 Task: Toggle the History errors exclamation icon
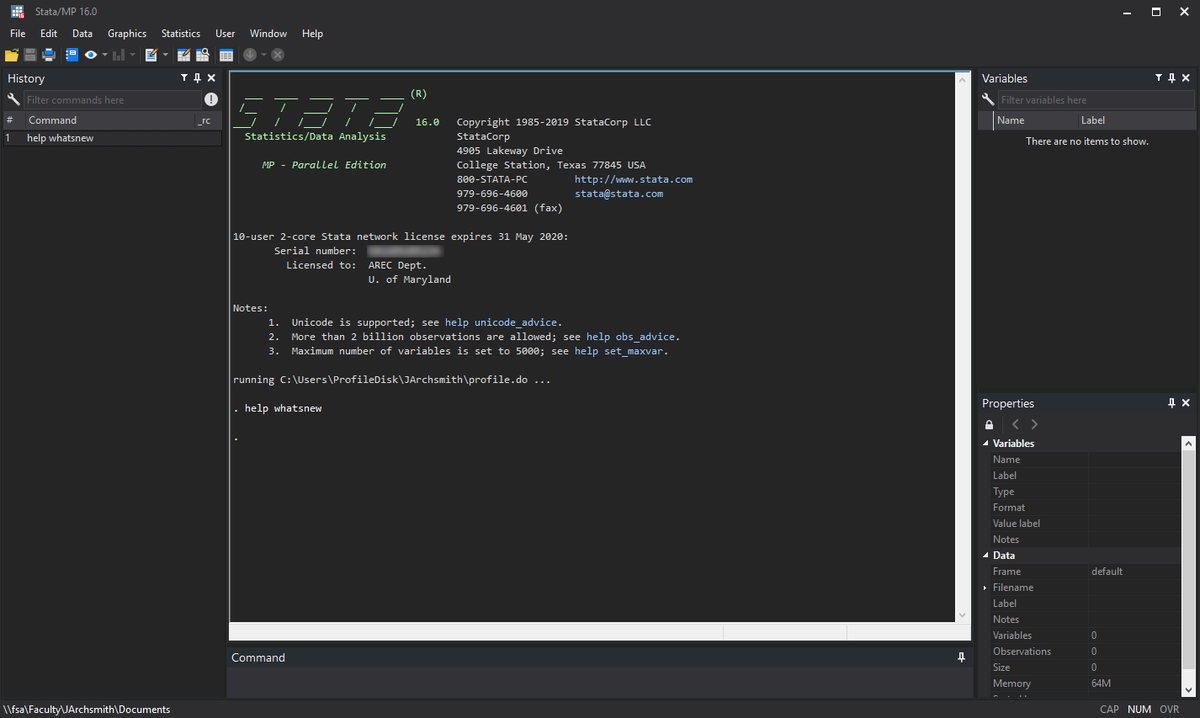pos(211,99)
